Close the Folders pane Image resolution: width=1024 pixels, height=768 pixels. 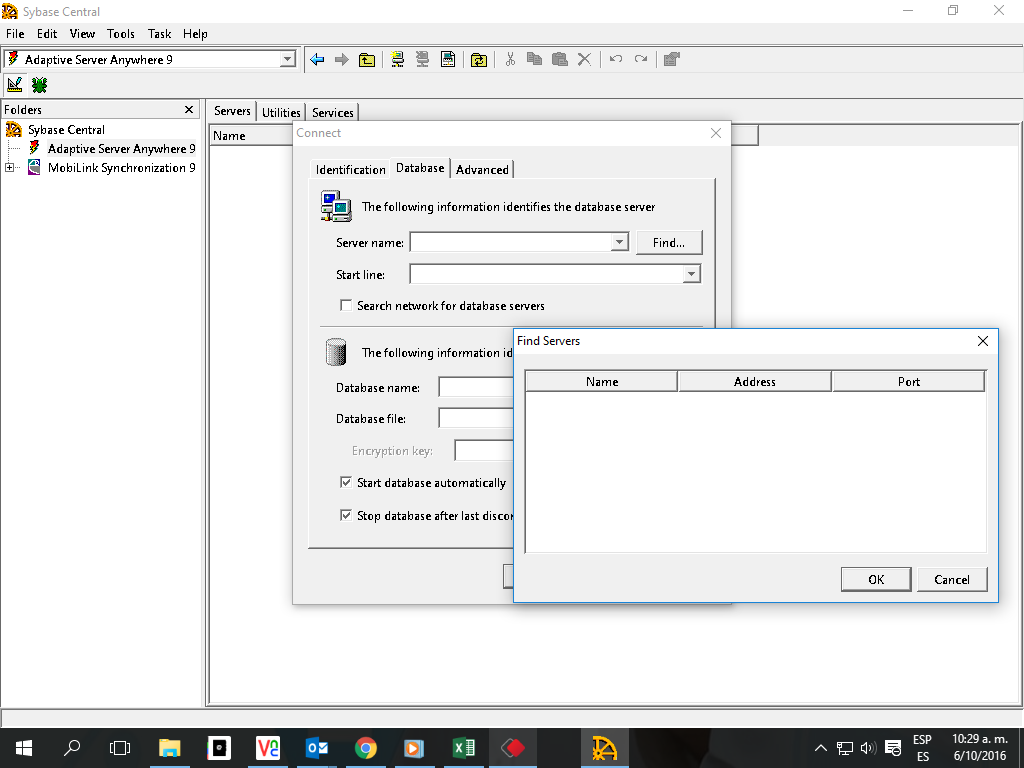coord(189,110)
